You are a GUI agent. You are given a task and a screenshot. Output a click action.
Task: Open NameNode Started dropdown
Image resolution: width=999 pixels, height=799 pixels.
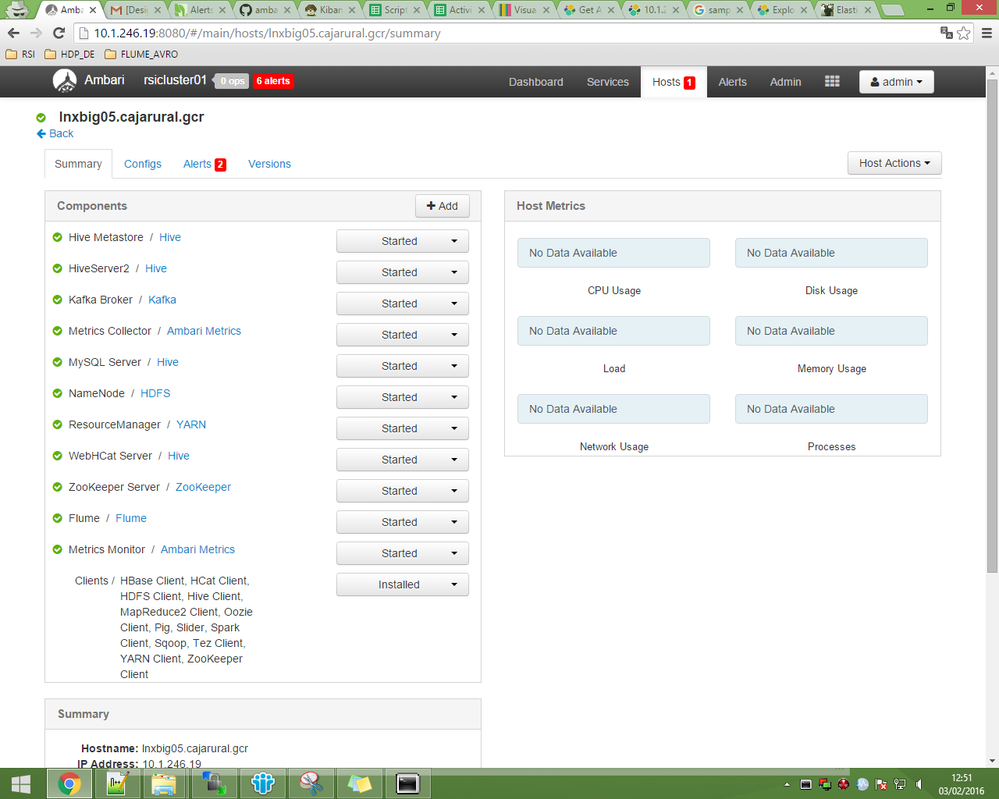click(x=403, y=397)
